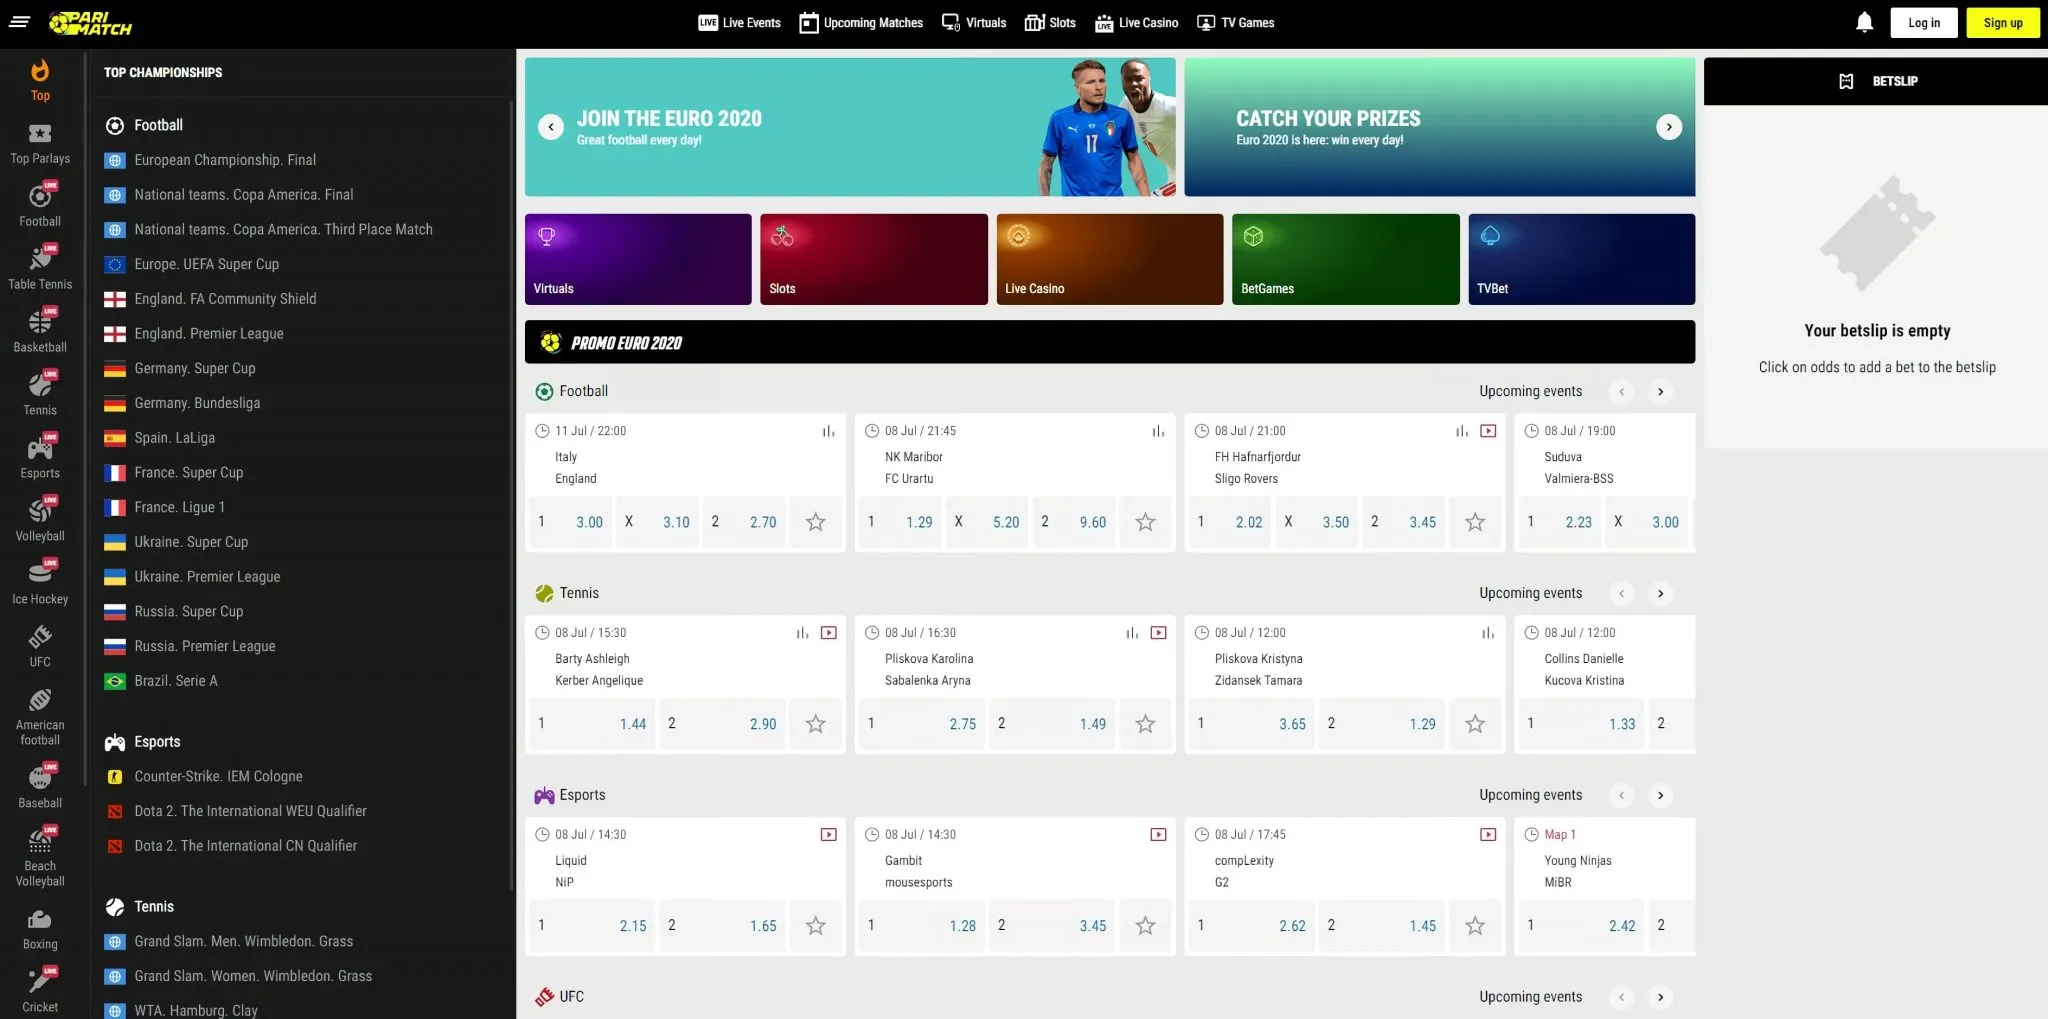Select the UFC icon in the left sidebar
Image resolution: width=2048 pixels, height=1019 pixels.
(40, 644)
